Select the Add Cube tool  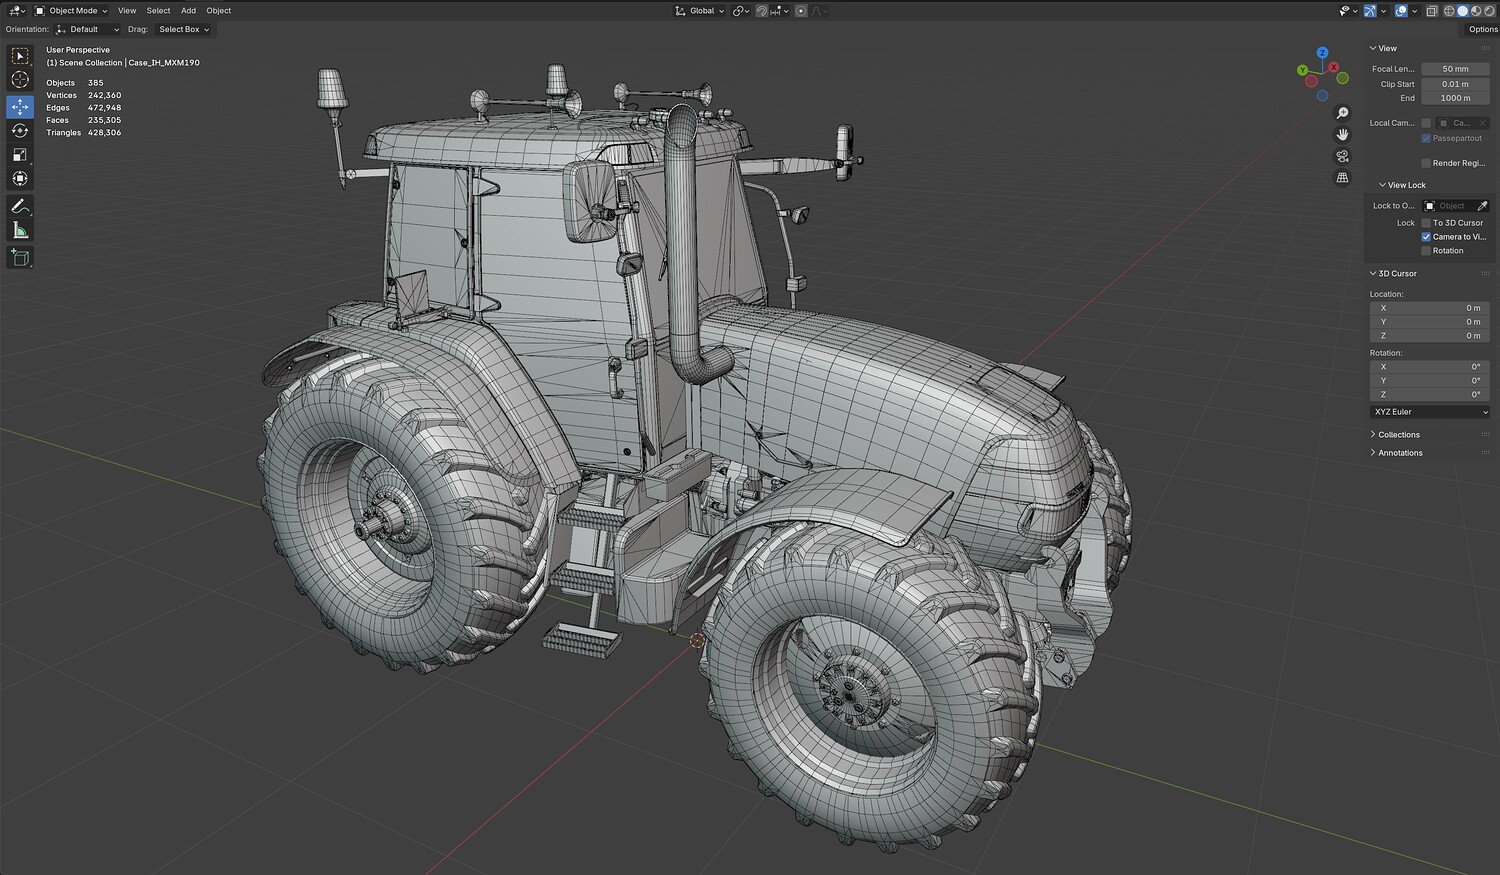(x=20, y=257)
